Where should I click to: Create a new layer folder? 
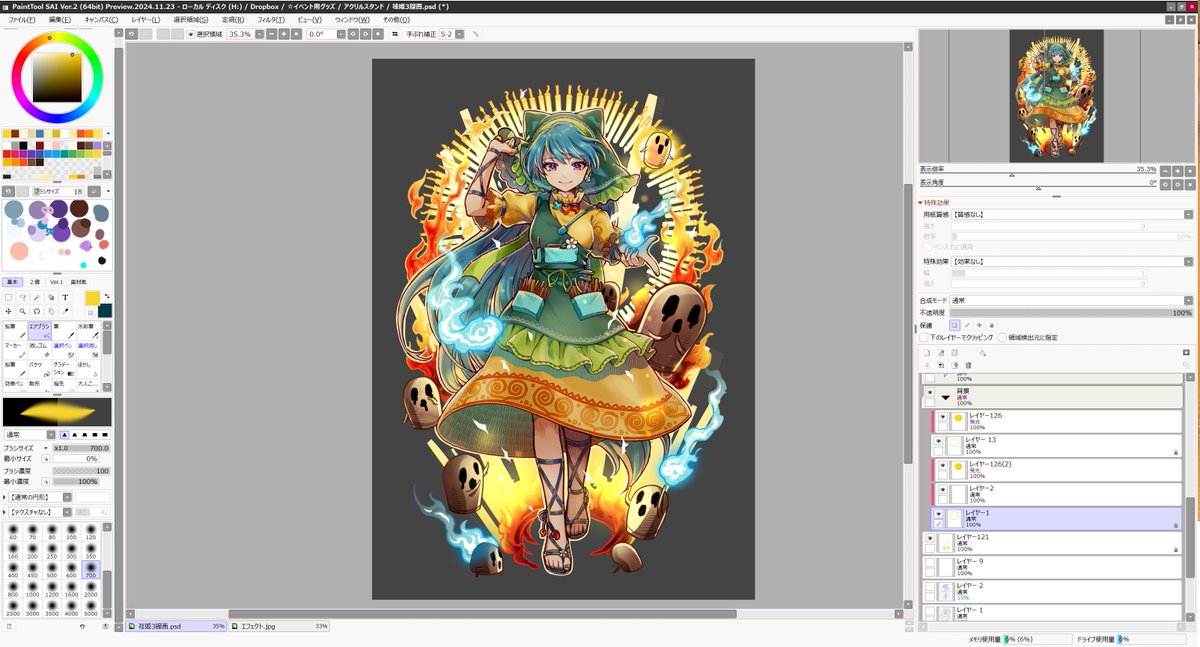tap(954, 353)
